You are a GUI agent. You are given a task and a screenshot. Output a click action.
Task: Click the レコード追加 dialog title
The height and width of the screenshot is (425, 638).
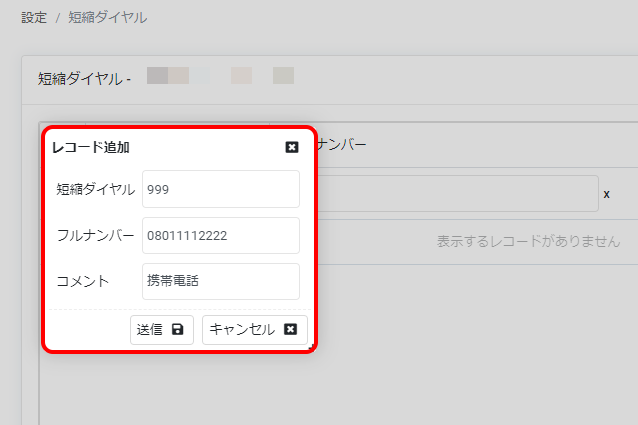(x=90, y=147)
